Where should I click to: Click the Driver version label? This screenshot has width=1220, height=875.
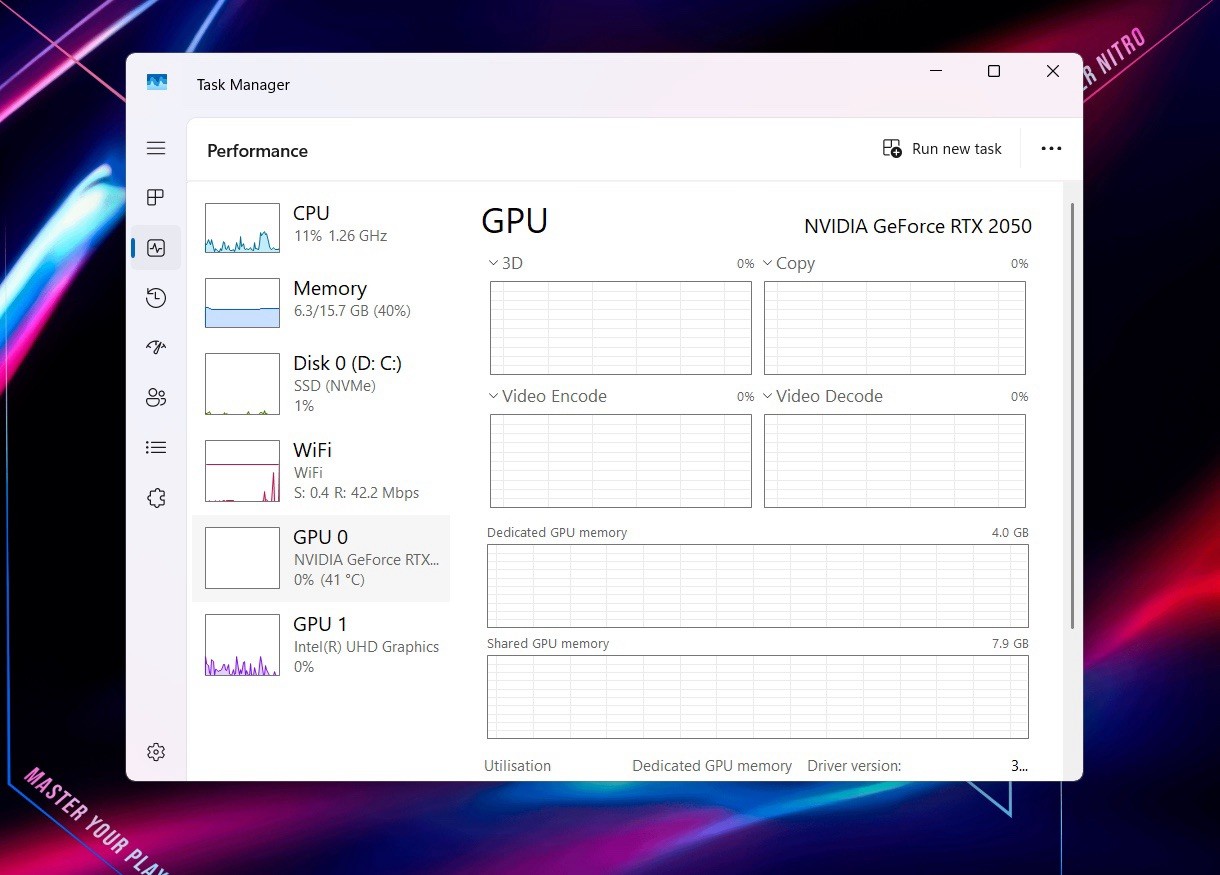854,766
